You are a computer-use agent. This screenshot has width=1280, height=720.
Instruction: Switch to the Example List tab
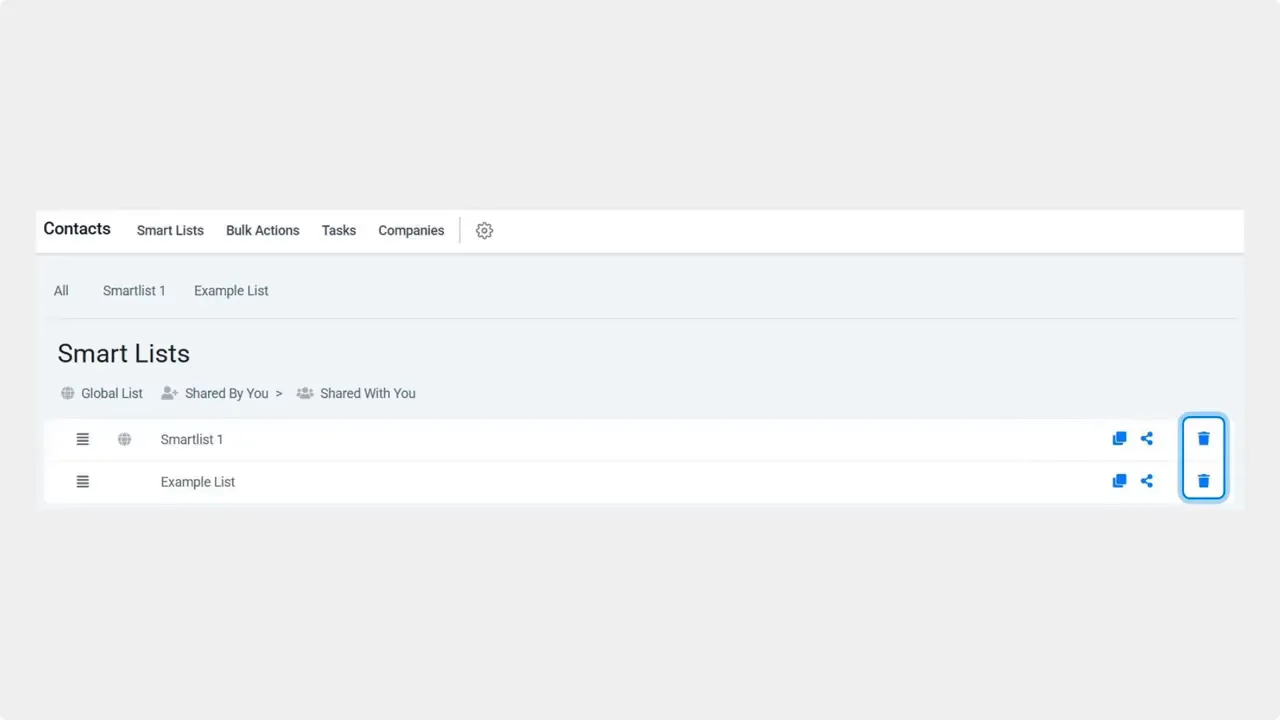[x=231, y=291]
